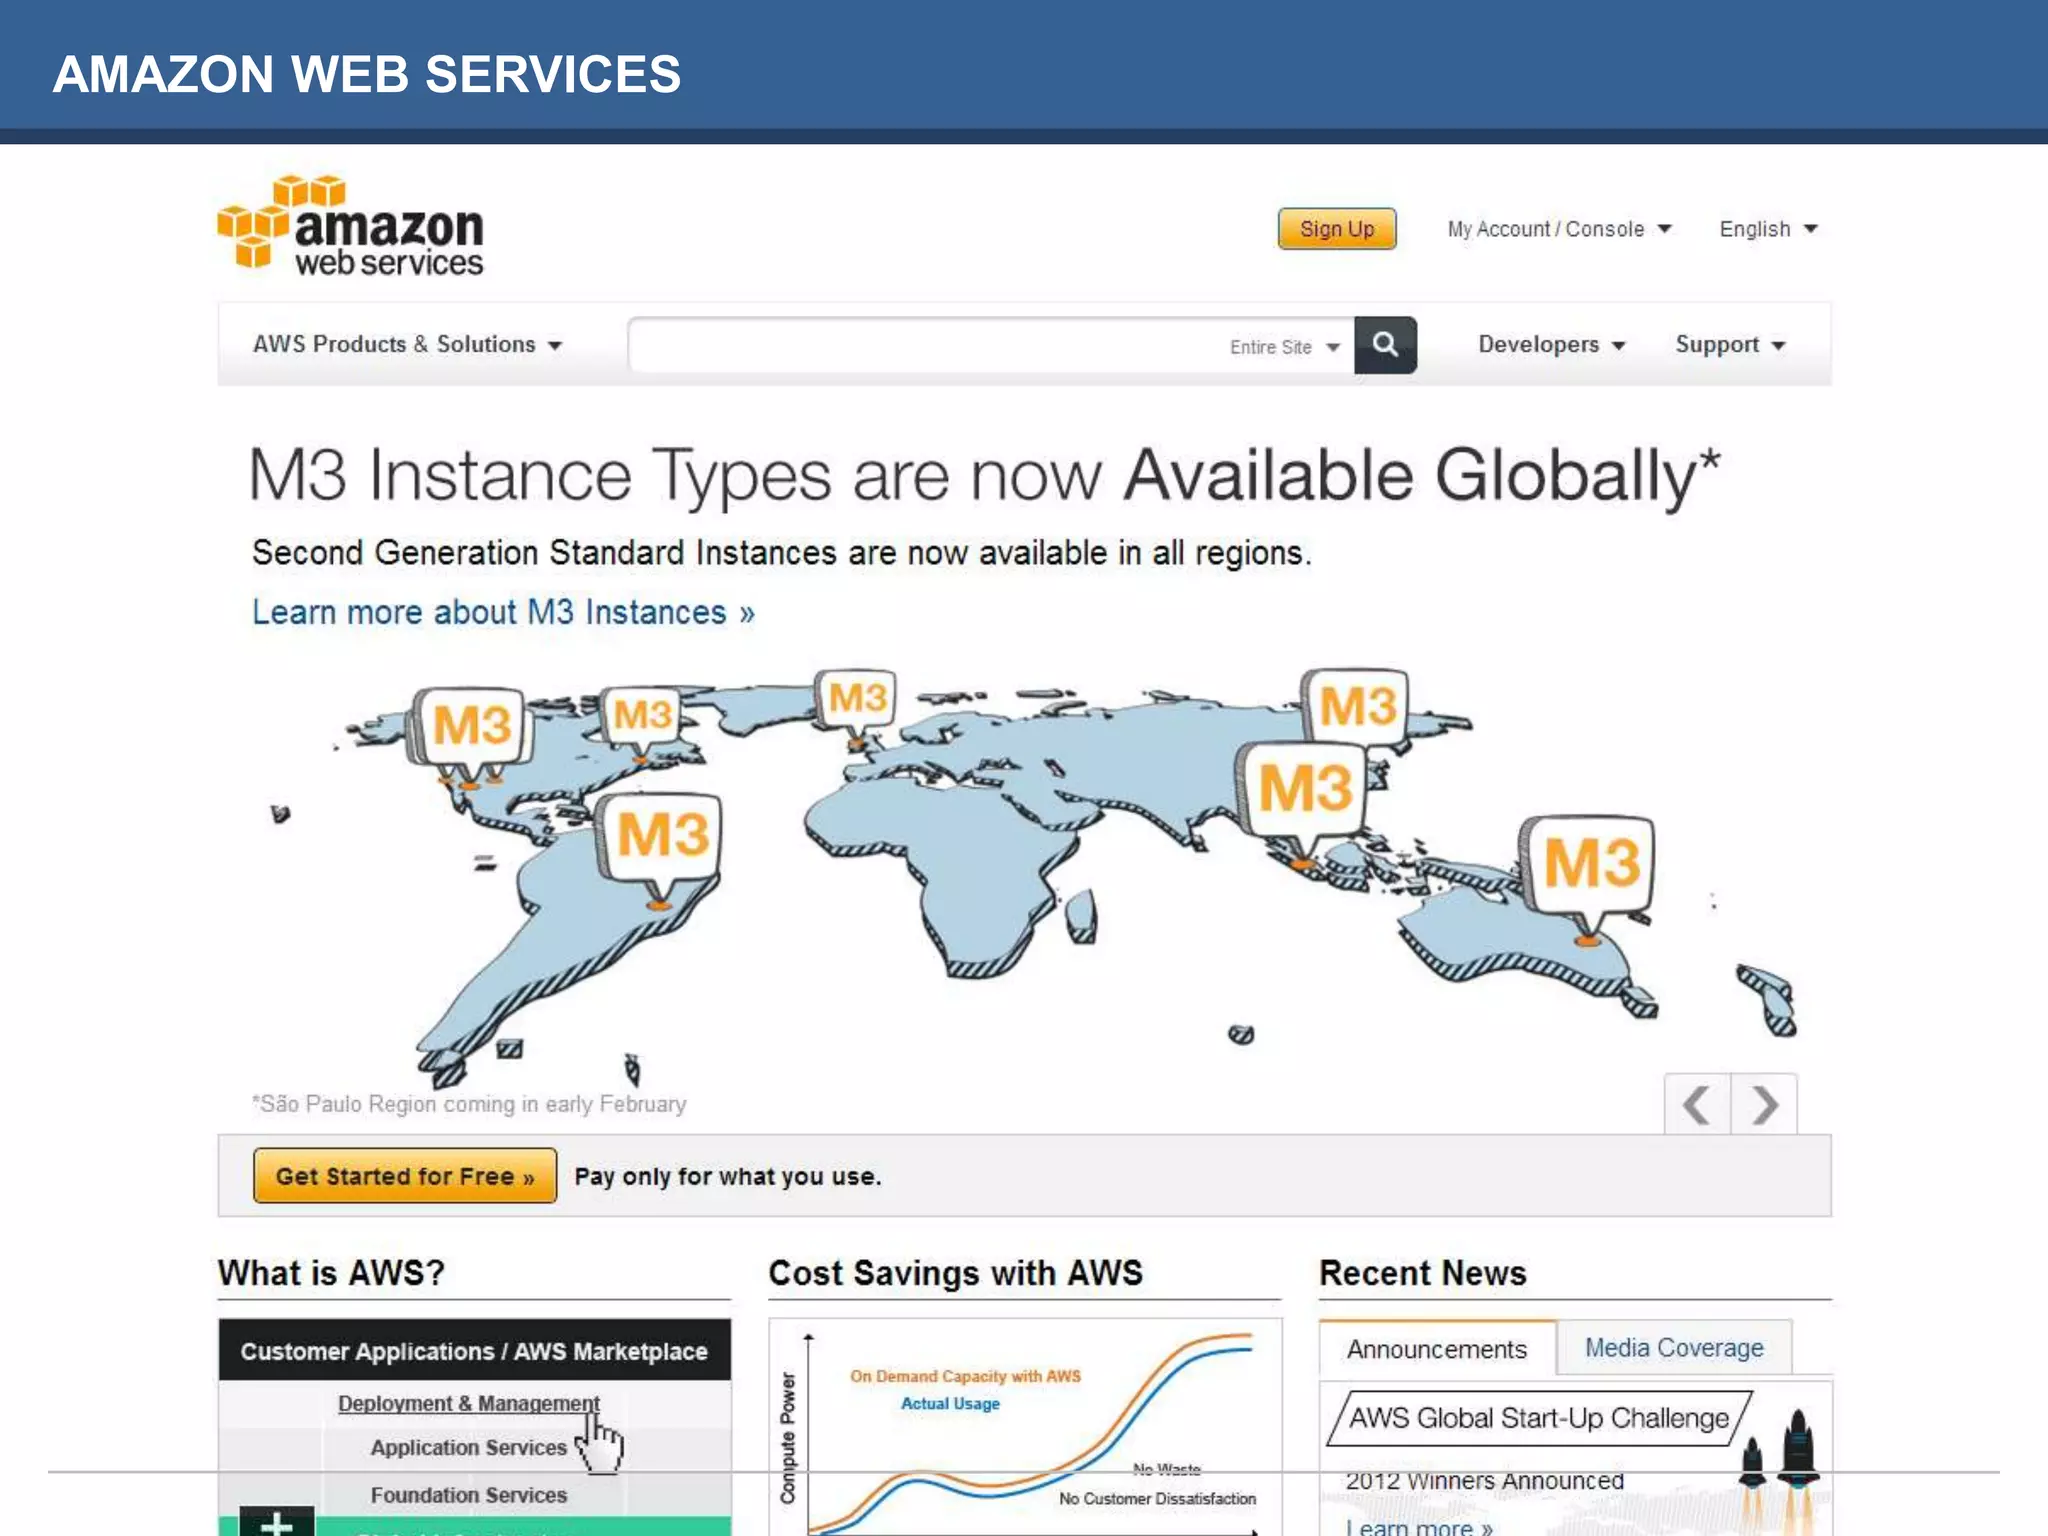Screen dimensions: 2048x1536
Task: Click the Amazon Web Services logo
Action: click(x=350, y=226)
